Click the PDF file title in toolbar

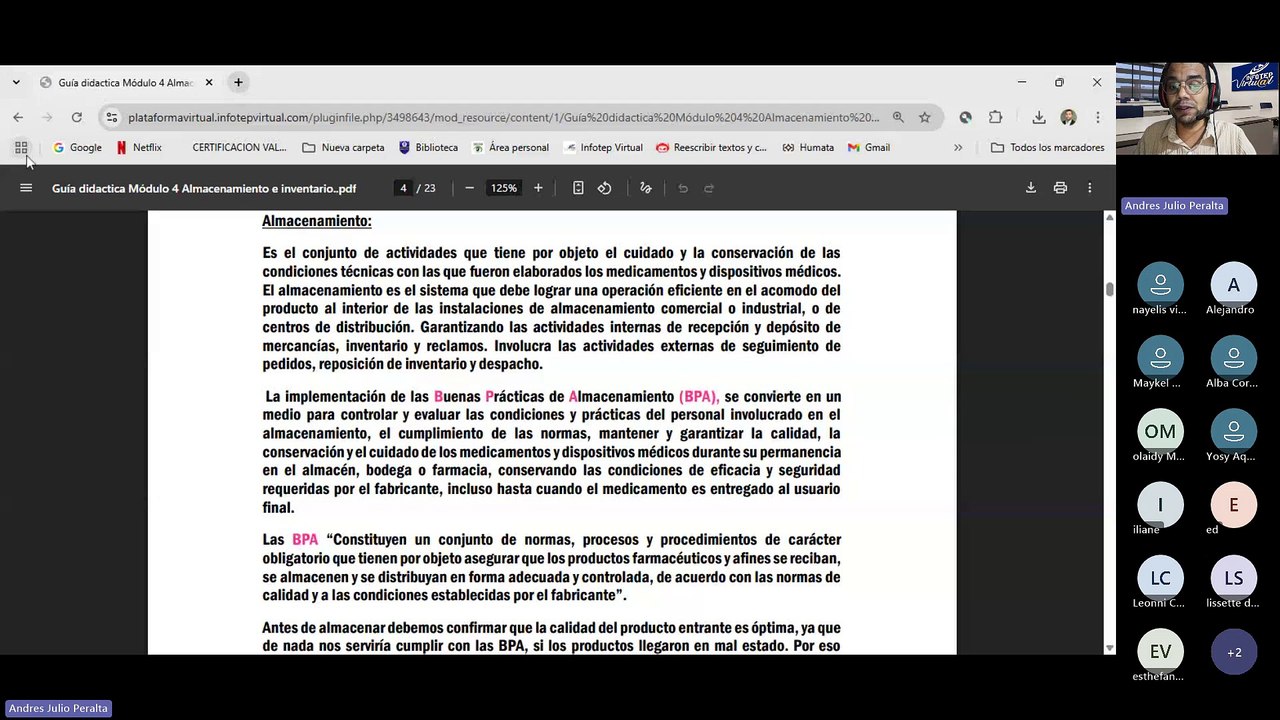[x=204, y=188]
